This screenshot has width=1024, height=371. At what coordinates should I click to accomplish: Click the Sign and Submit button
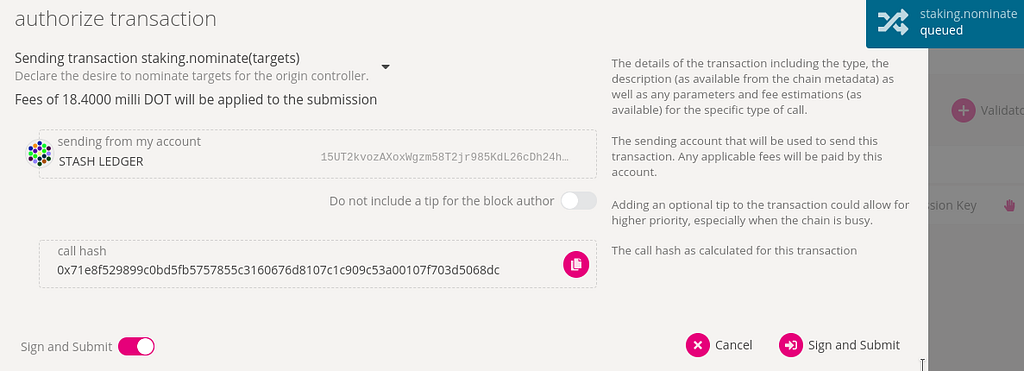pos(840,346)
